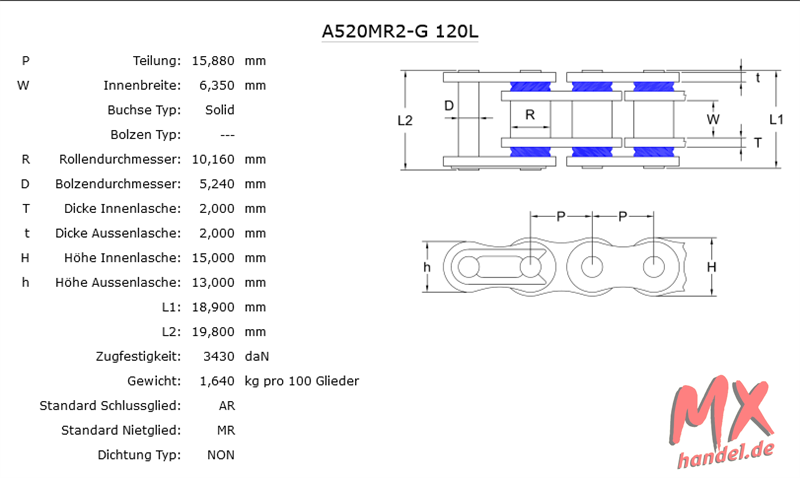This screenshot has width=800, height=478.
Task: Click the A520MR2-G 120L title
Action: (x=399, y=30)
